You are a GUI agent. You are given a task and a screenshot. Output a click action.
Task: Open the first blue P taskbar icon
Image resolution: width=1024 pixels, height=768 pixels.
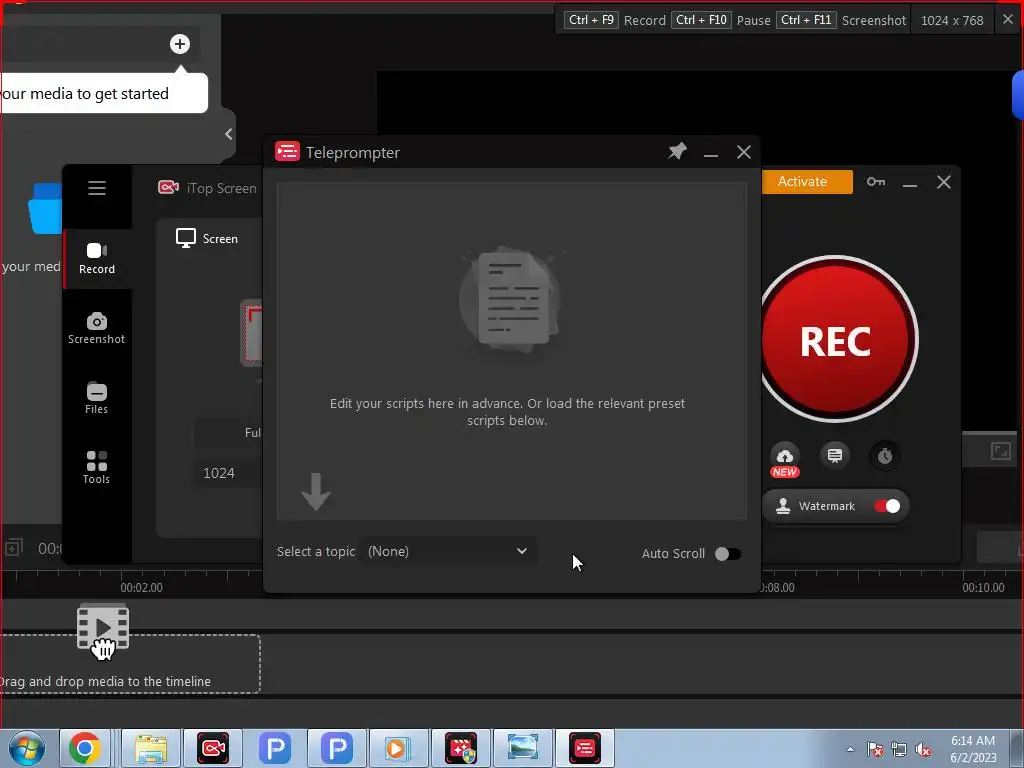(x=275, y=748)
